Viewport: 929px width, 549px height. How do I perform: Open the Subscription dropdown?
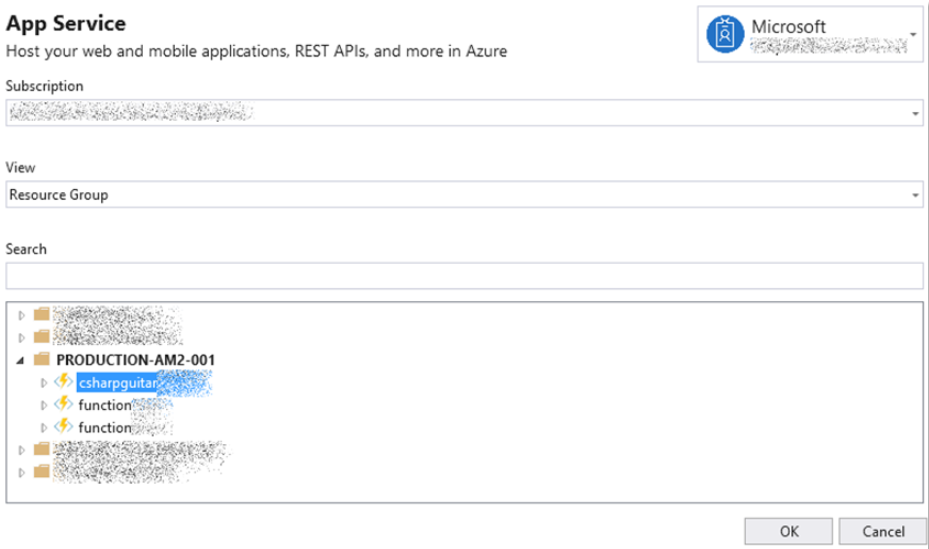pyautogui.click(x=464, y=113)
